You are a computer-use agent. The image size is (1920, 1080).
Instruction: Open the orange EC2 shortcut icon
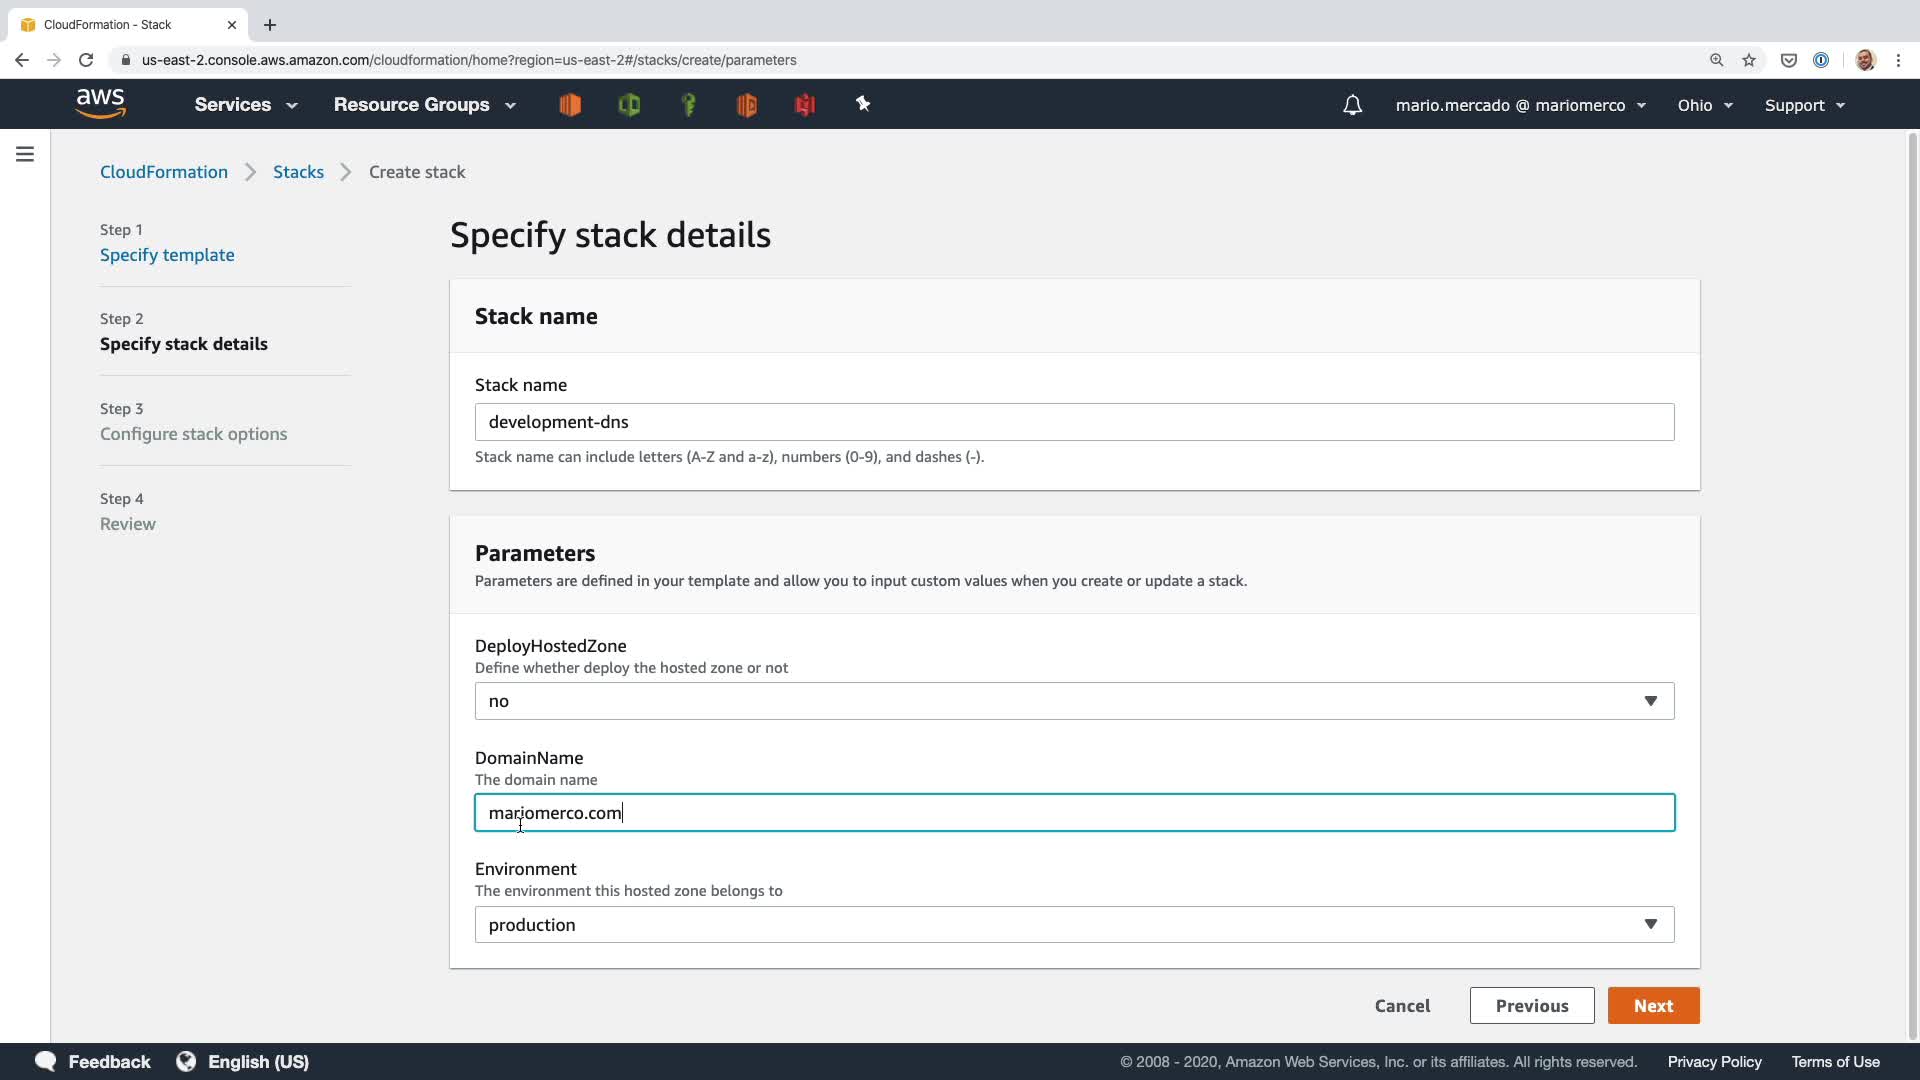pos(570,105)
